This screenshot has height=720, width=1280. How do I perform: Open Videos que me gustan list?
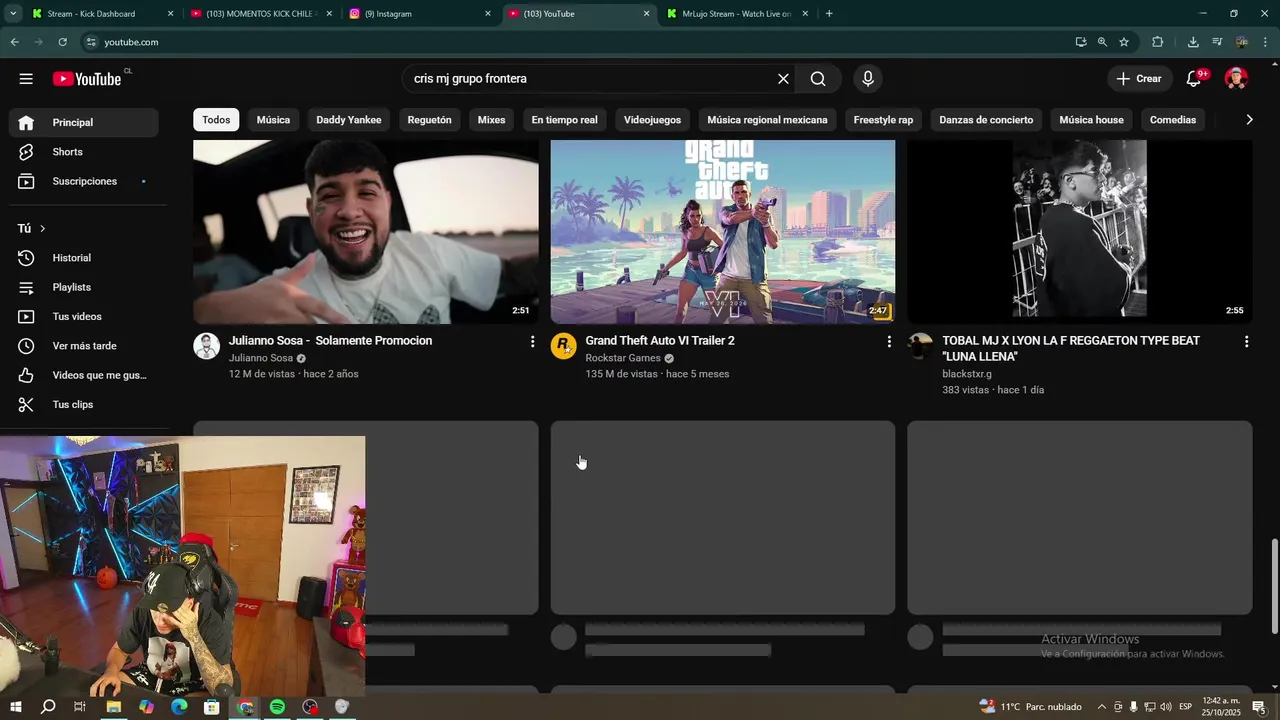point(84,375)
